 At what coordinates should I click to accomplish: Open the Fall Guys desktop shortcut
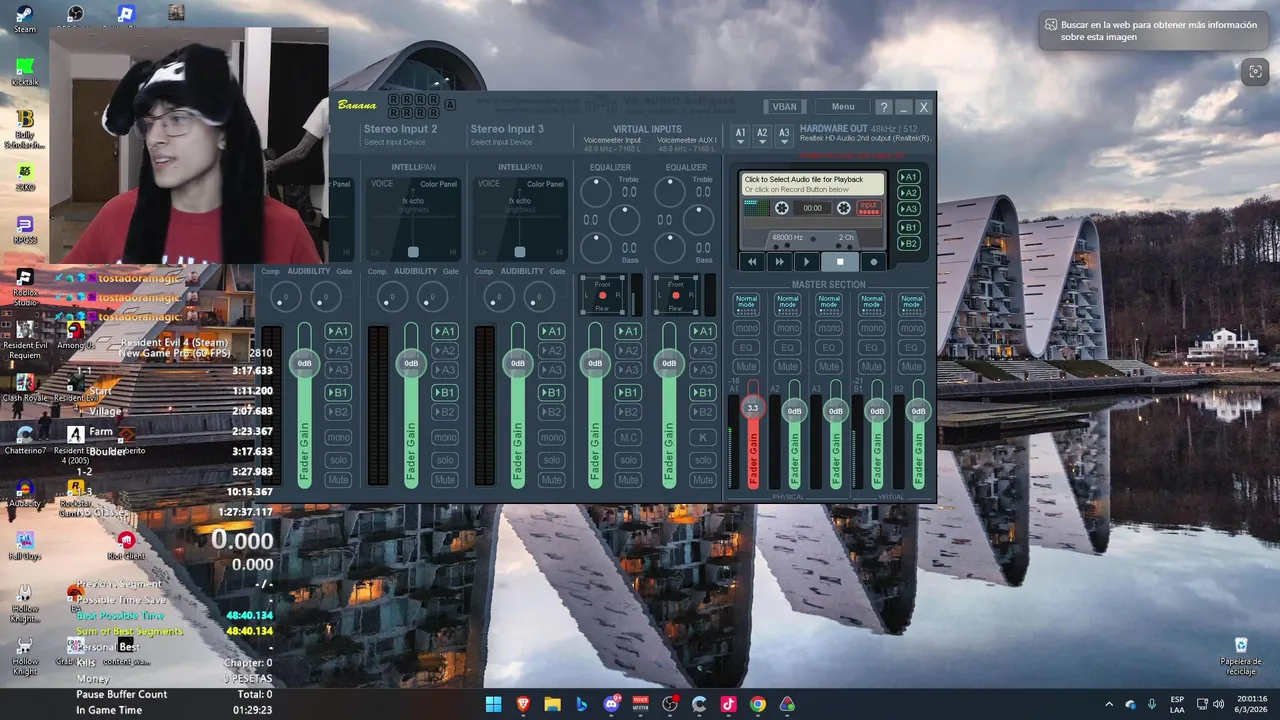(x=25, y=545)
